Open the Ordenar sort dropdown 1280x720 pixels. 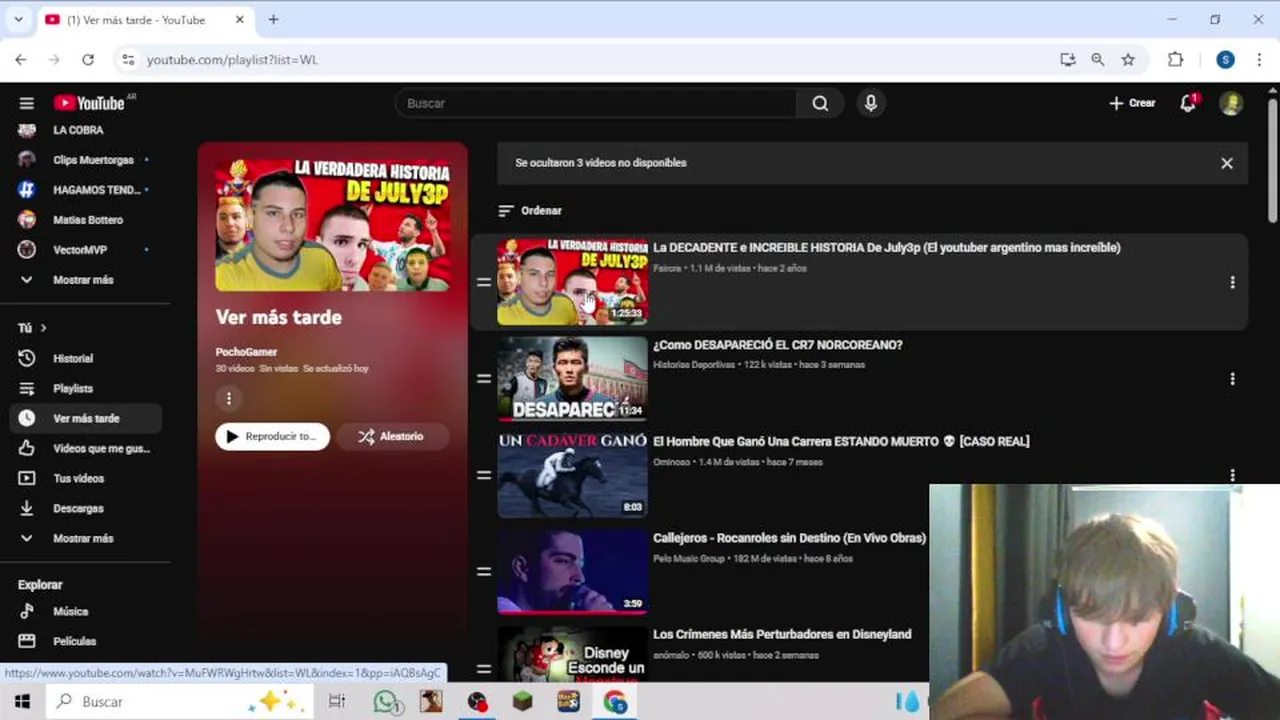pos(530,211)
